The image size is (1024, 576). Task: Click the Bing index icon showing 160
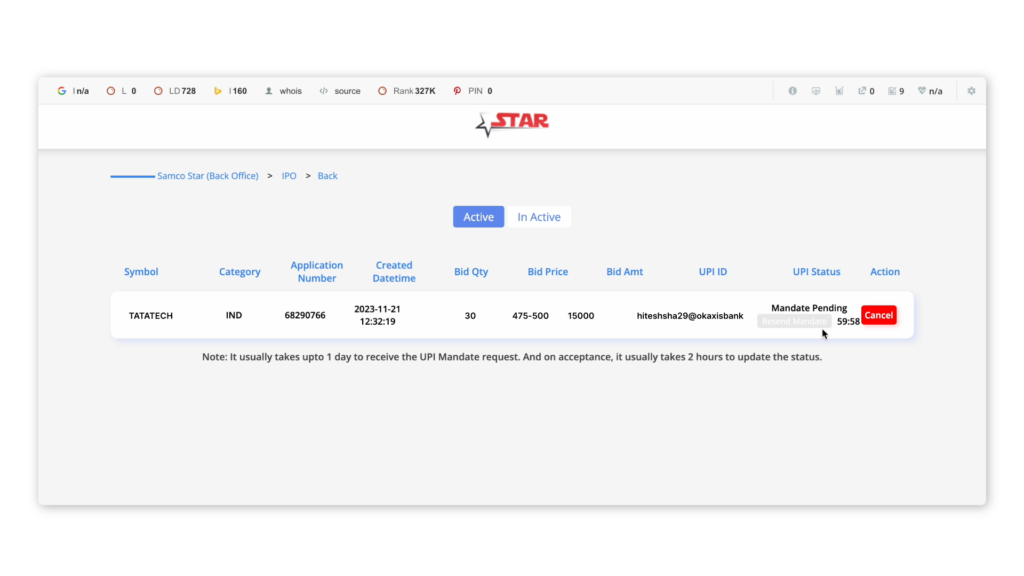(x=218, y=91)
